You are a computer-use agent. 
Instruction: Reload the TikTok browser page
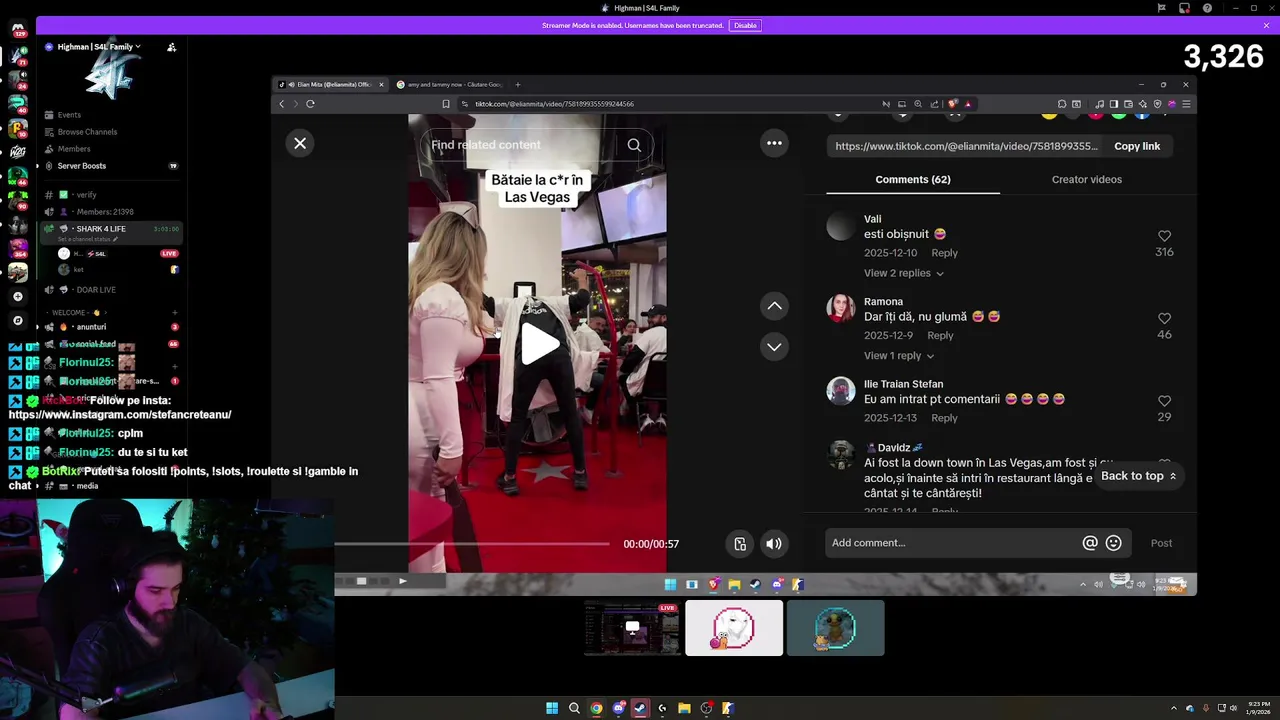click(310, 104)
